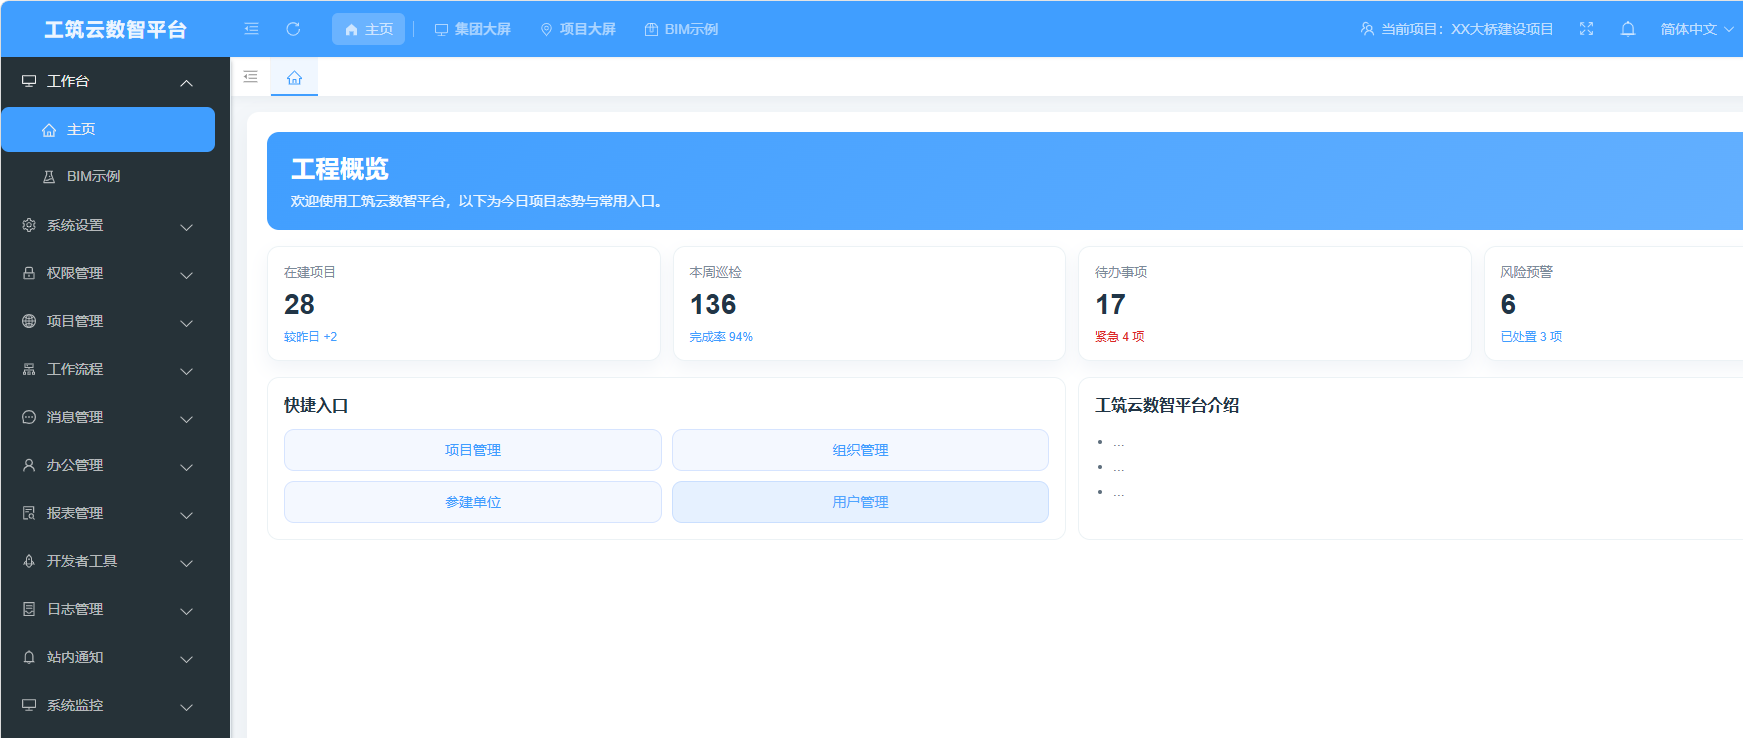Click the gear icon beside 系统设置

[x=29, y=225]
